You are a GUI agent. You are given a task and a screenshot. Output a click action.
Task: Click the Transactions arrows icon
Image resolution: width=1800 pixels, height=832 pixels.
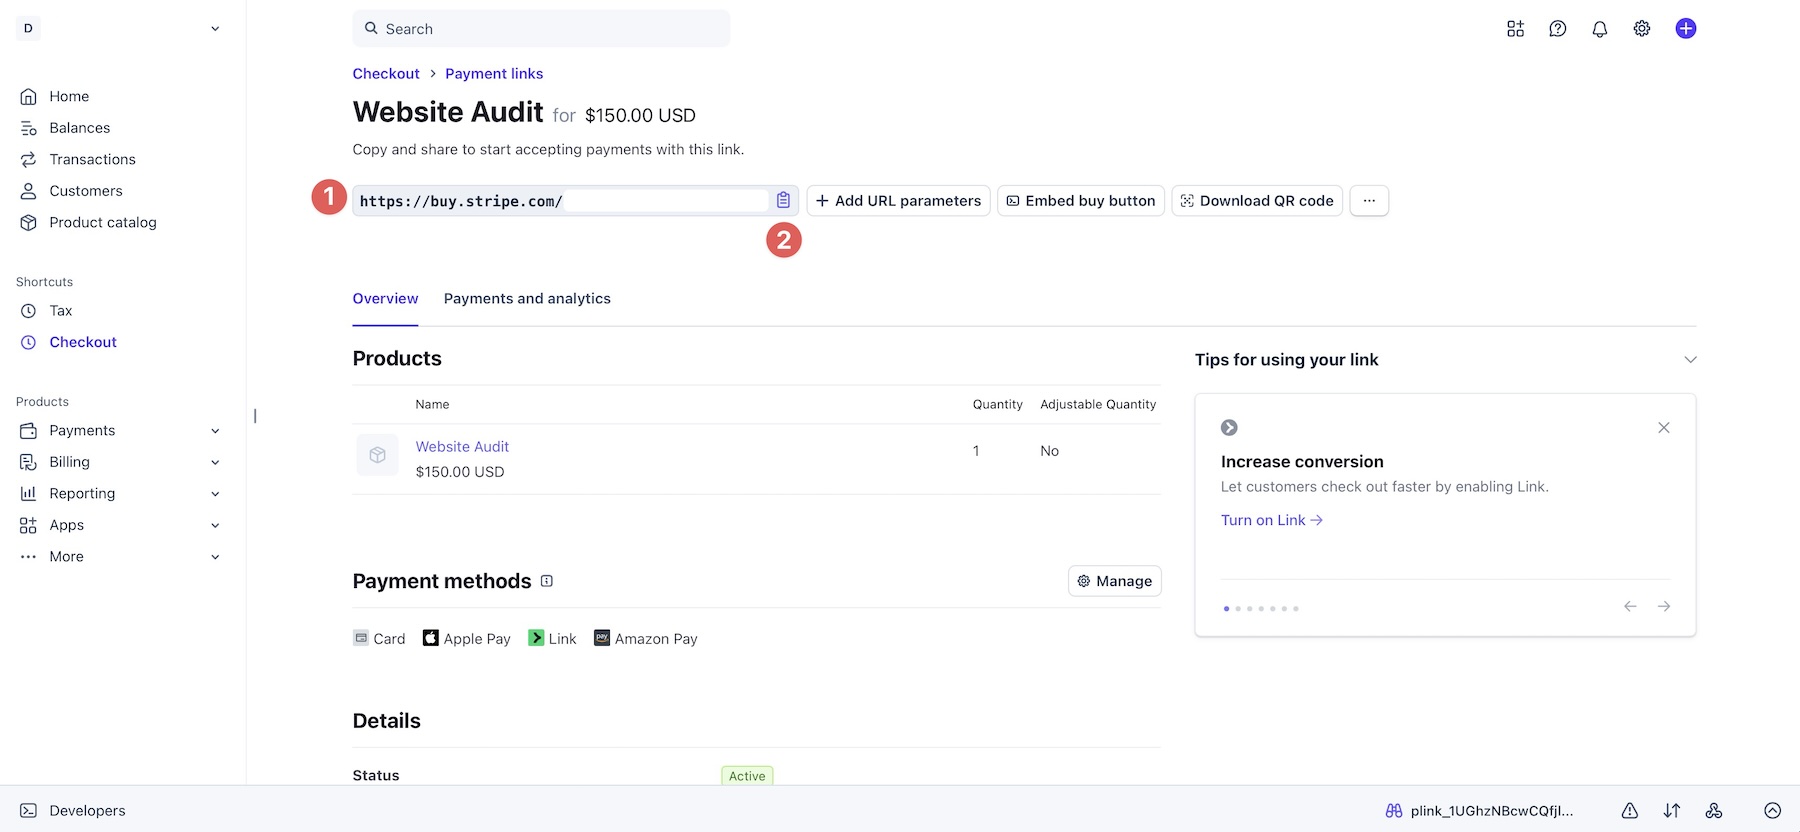tap(28, 160)
